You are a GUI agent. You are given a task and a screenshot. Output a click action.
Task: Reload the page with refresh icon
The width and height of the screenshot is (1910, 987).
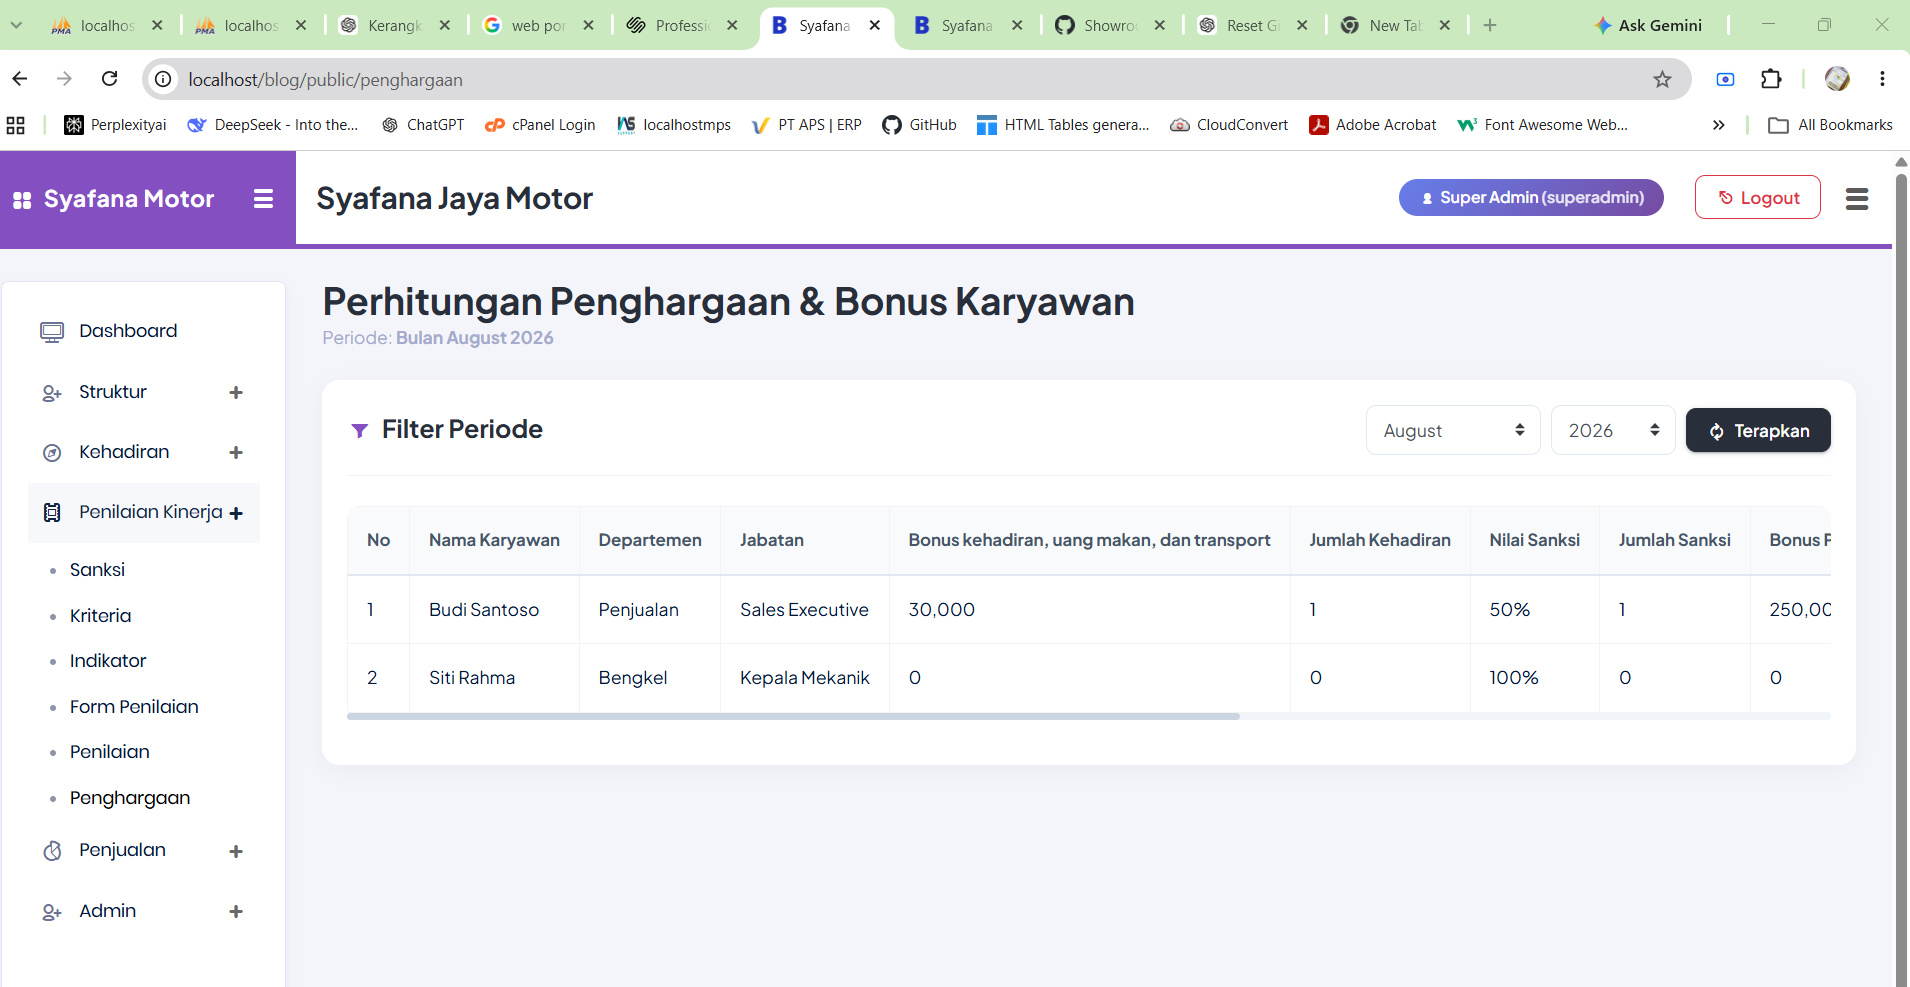click(110, 78)
